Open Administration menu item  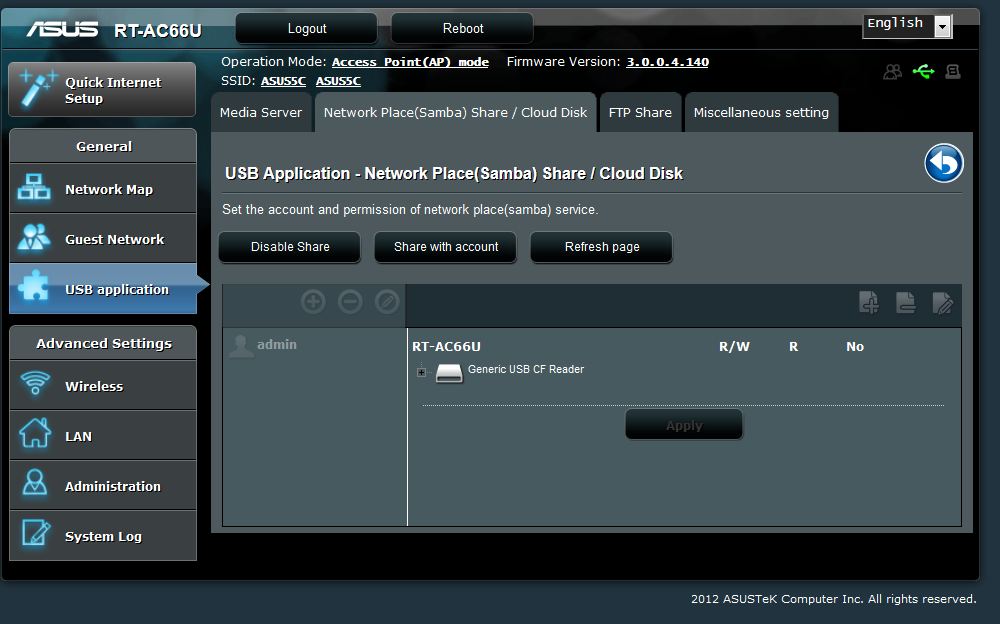[103, 485]
